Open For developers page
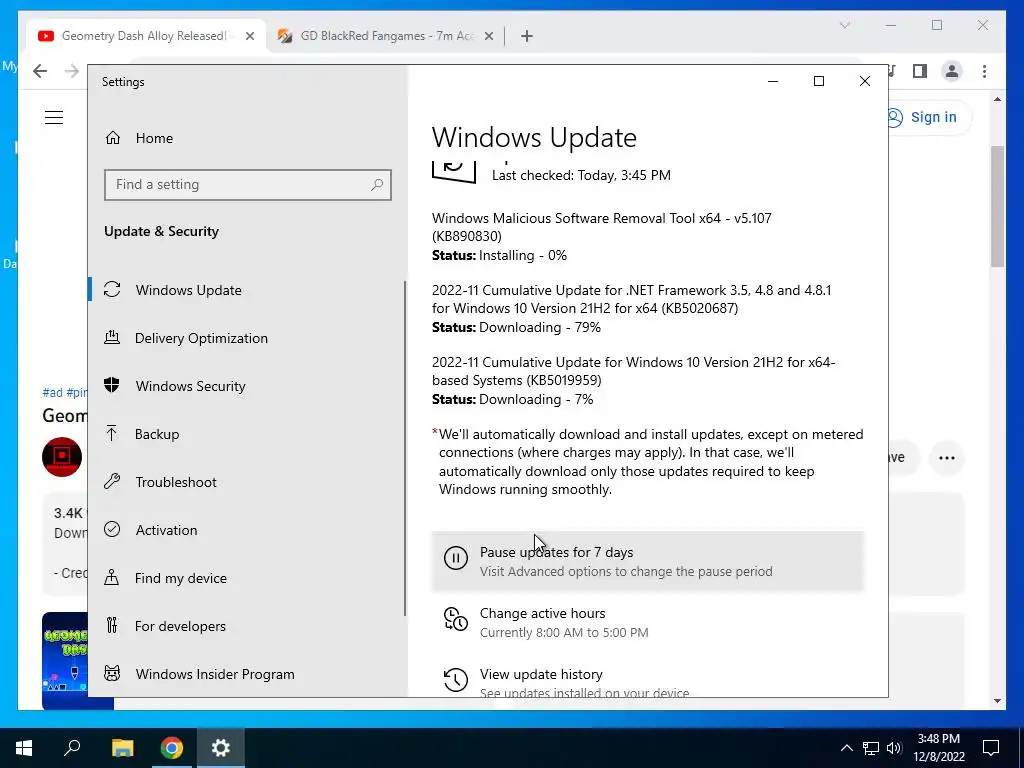1024x768 pixels. click(180, 626)
